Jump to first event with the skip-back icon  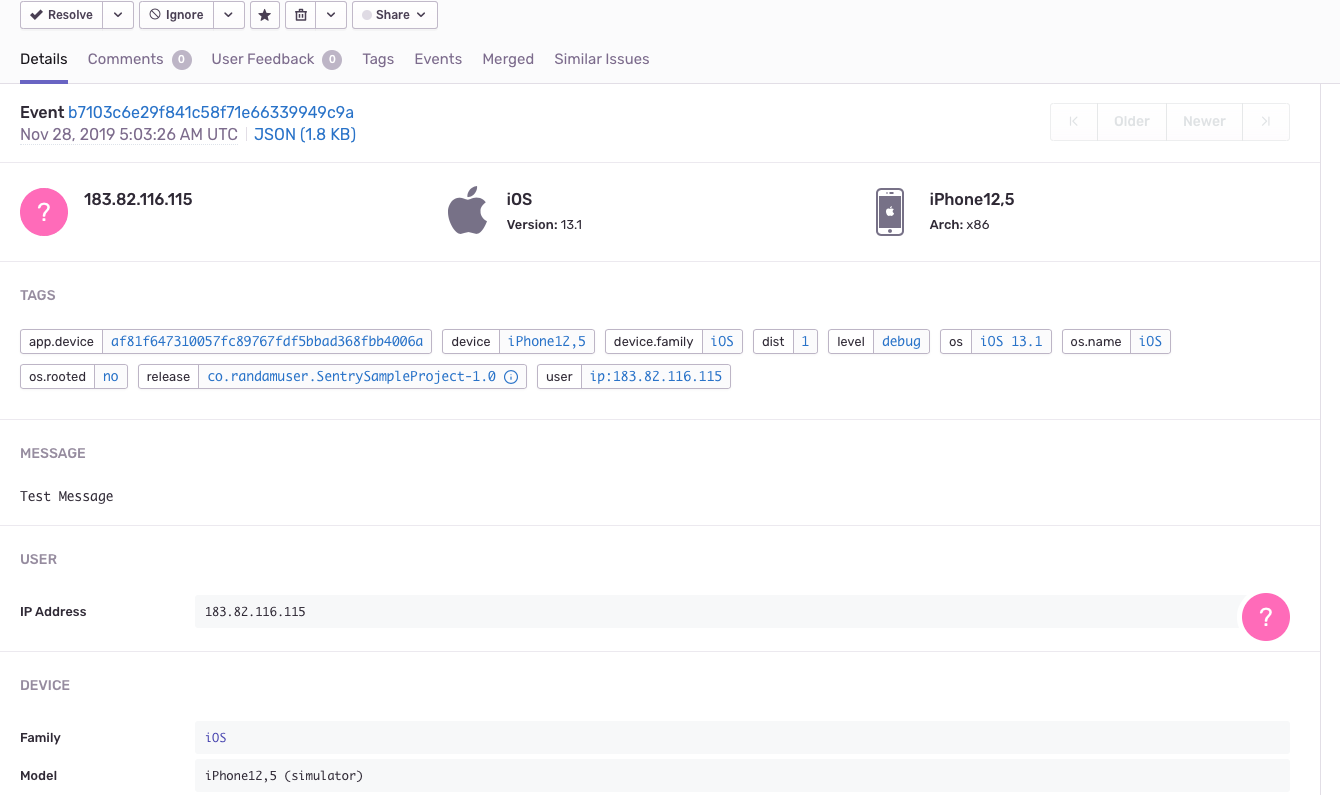pos(1073,121)
